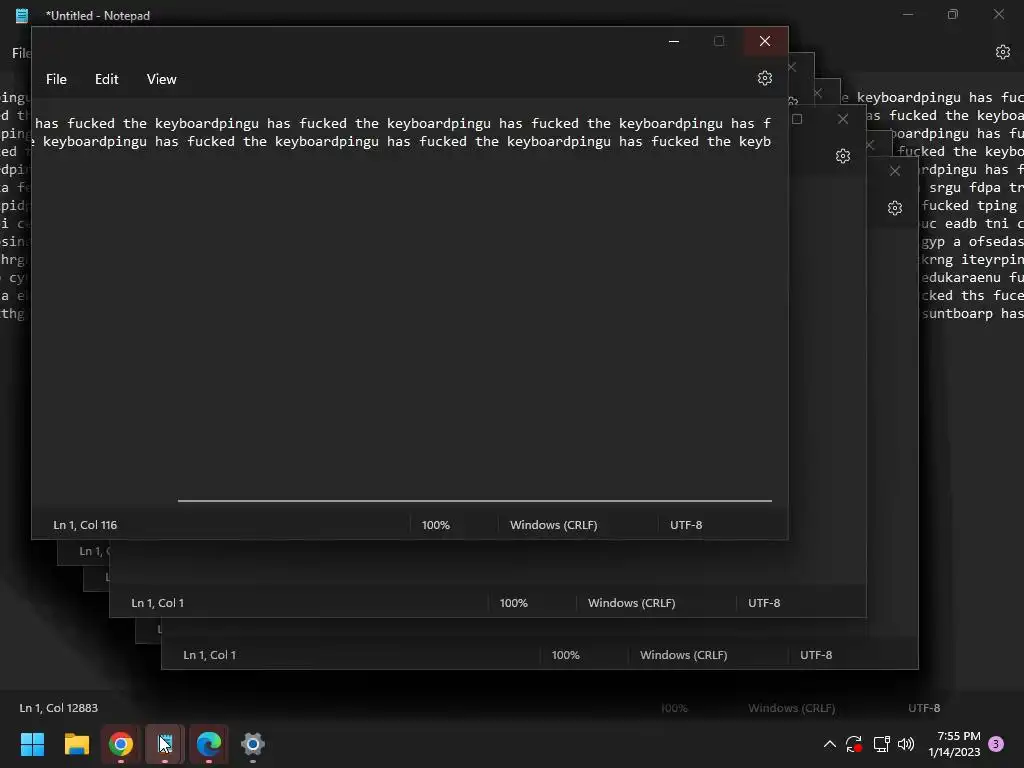Screen dimensions: 1024x768
Task: Close the front Notepad window with highlighted X
Action: [x=765, y=41]
